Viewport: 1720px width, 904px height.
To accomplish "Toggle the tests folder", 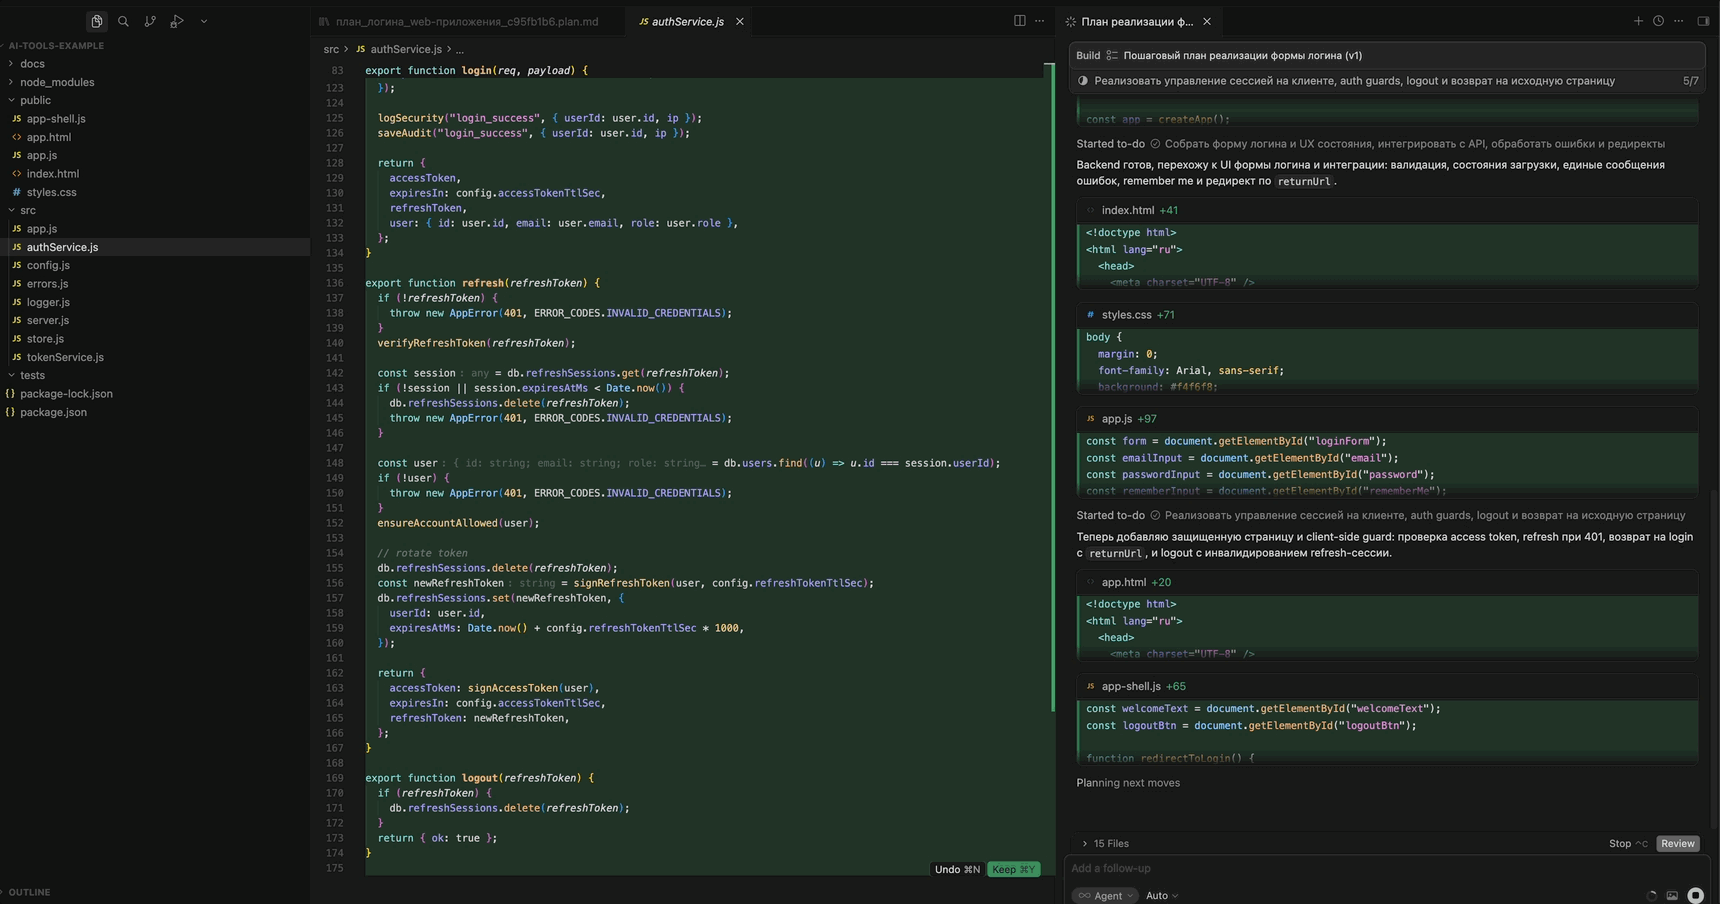I will point(32,375).
